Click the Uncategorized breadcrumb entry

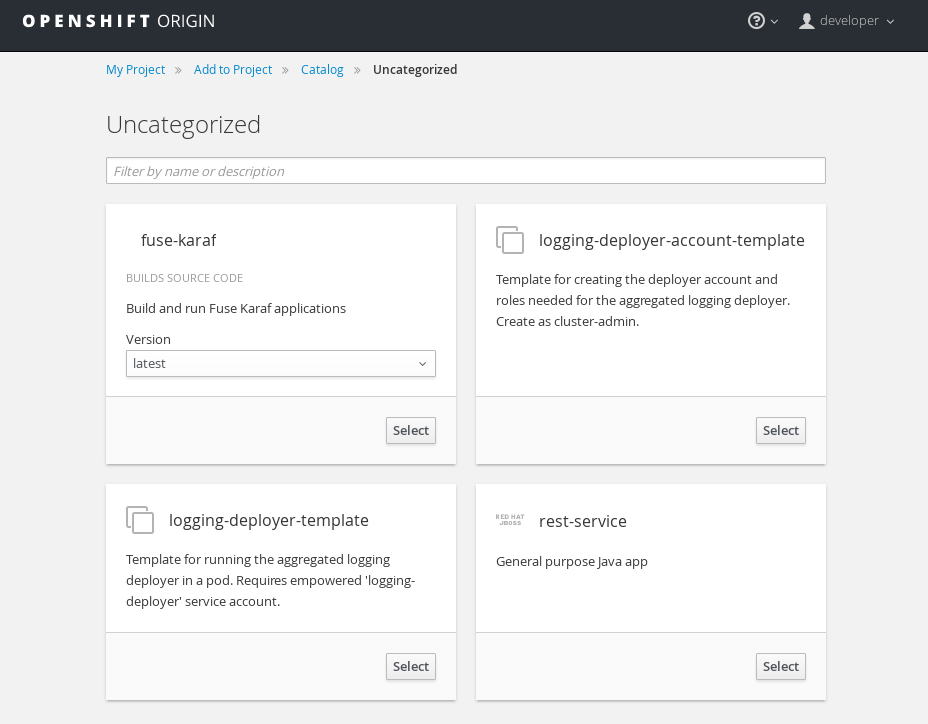[x=415, y=69]
